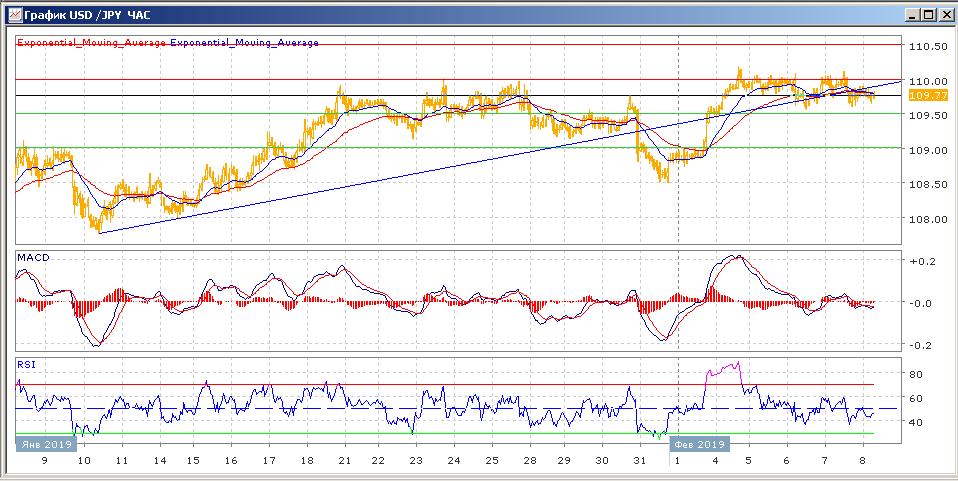Viewport: 958px width, 481px height.
Task: Select date 14 on the time axis
Action: (160, 461)
